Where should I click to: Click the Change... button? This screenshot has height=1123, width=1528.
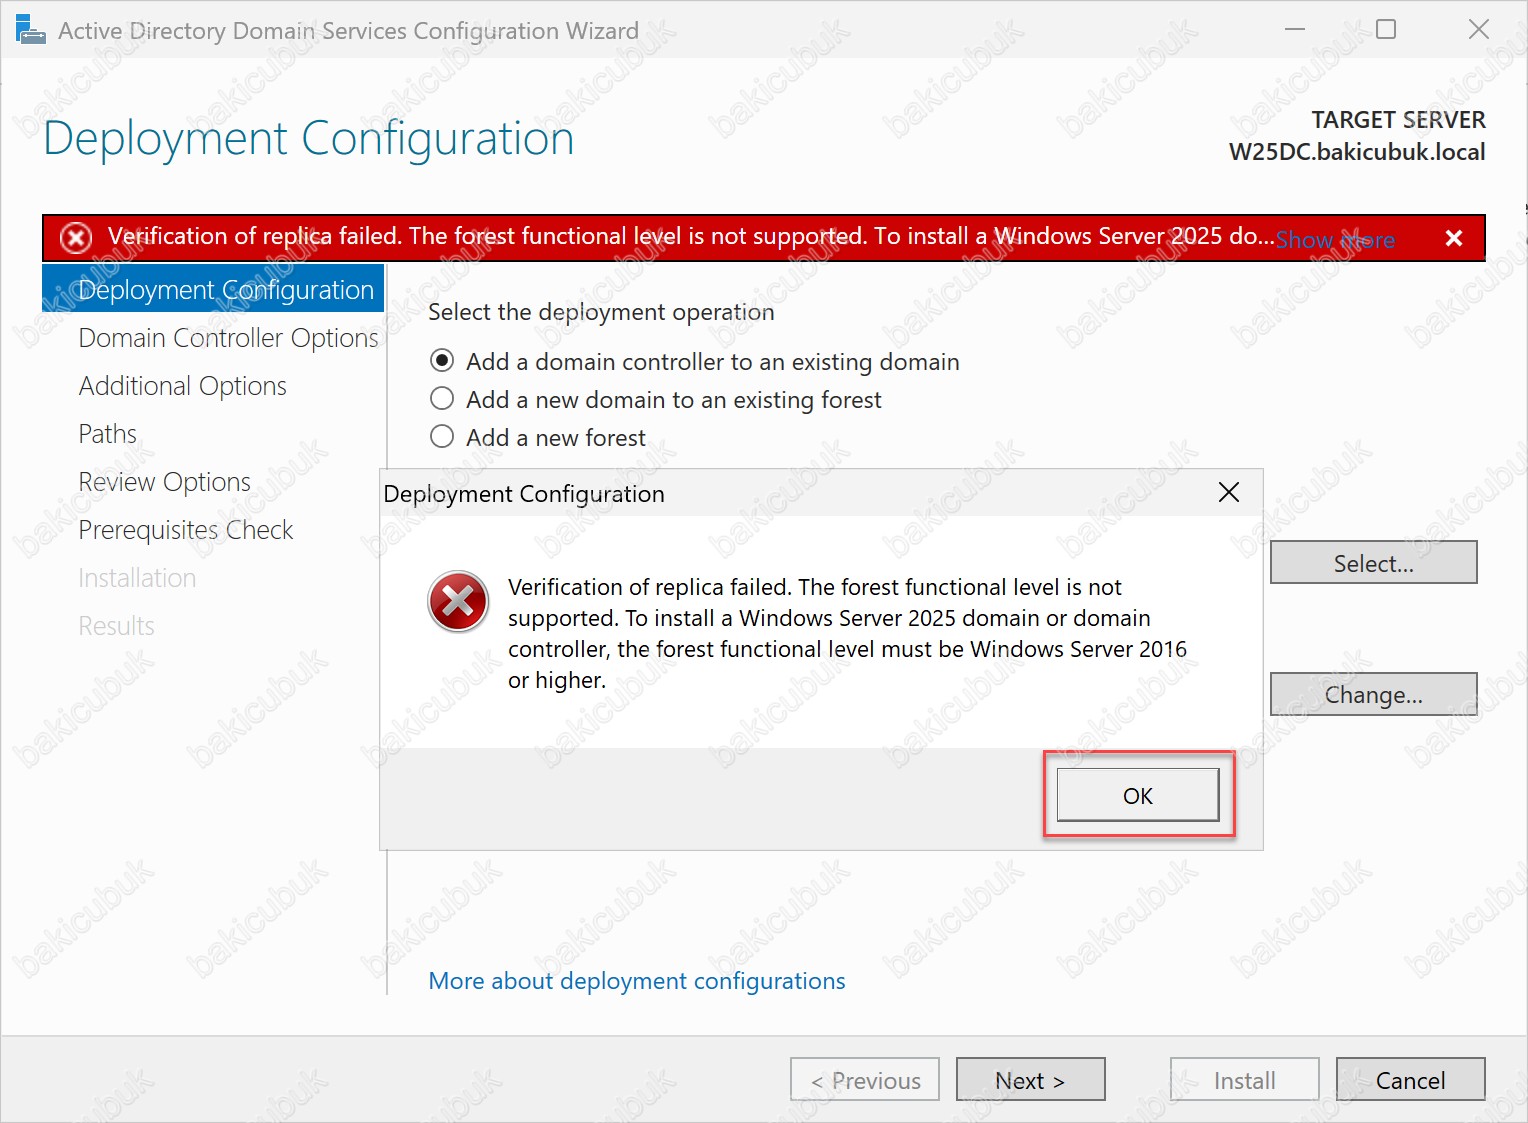[x=1374, y=694]
